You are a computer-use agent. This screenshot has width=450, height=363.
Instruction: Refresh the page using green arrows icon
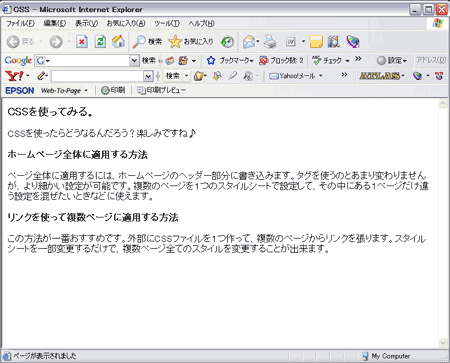pyautogui.click(x=100, y=42)
